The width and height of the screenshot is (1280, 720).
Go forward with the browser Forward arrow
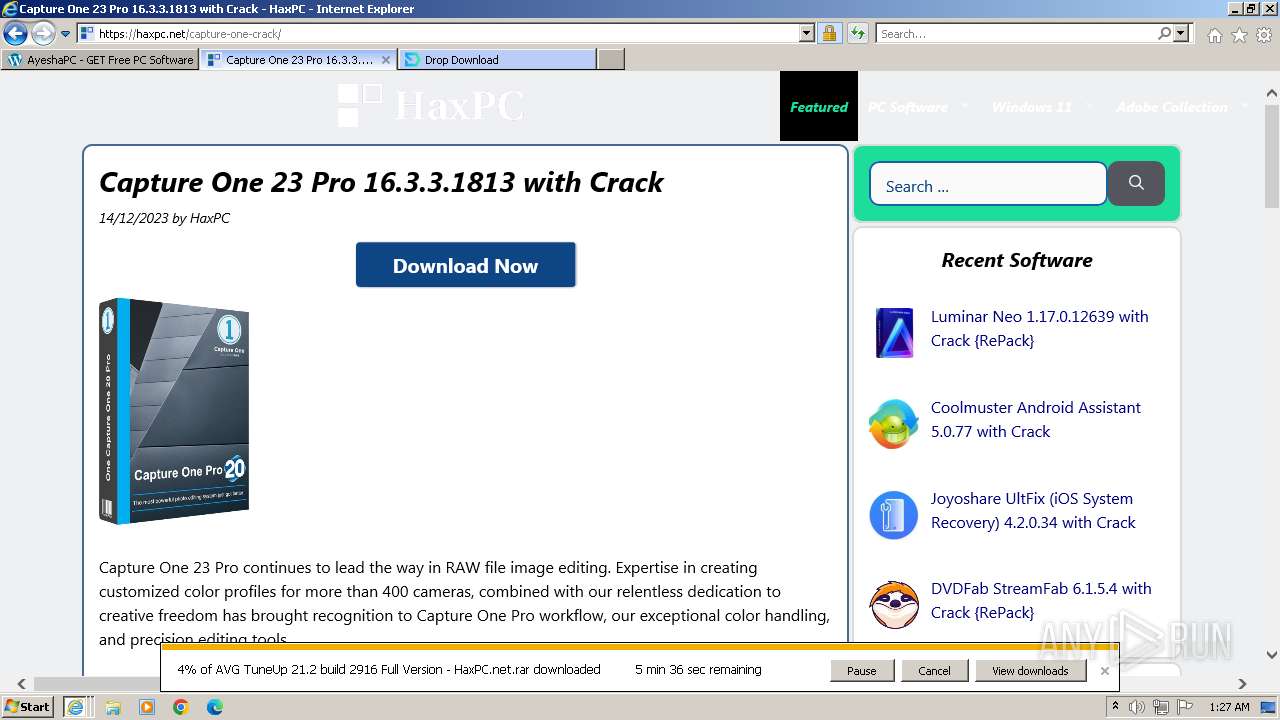tap(43, 33)
